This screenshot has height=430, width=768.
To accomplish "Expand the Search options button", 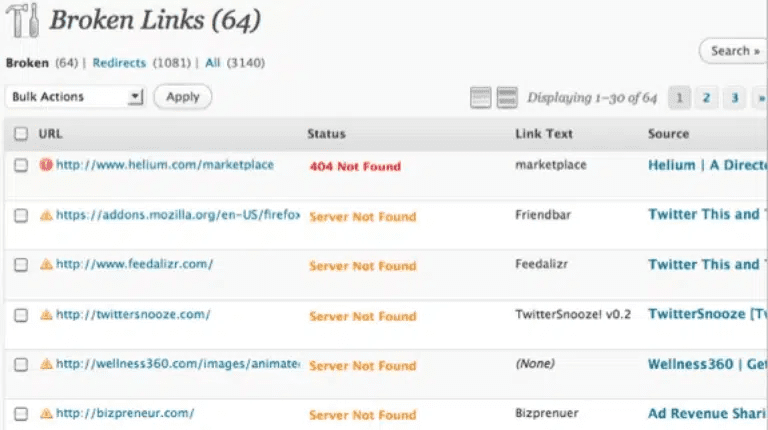I will point(733,51).
